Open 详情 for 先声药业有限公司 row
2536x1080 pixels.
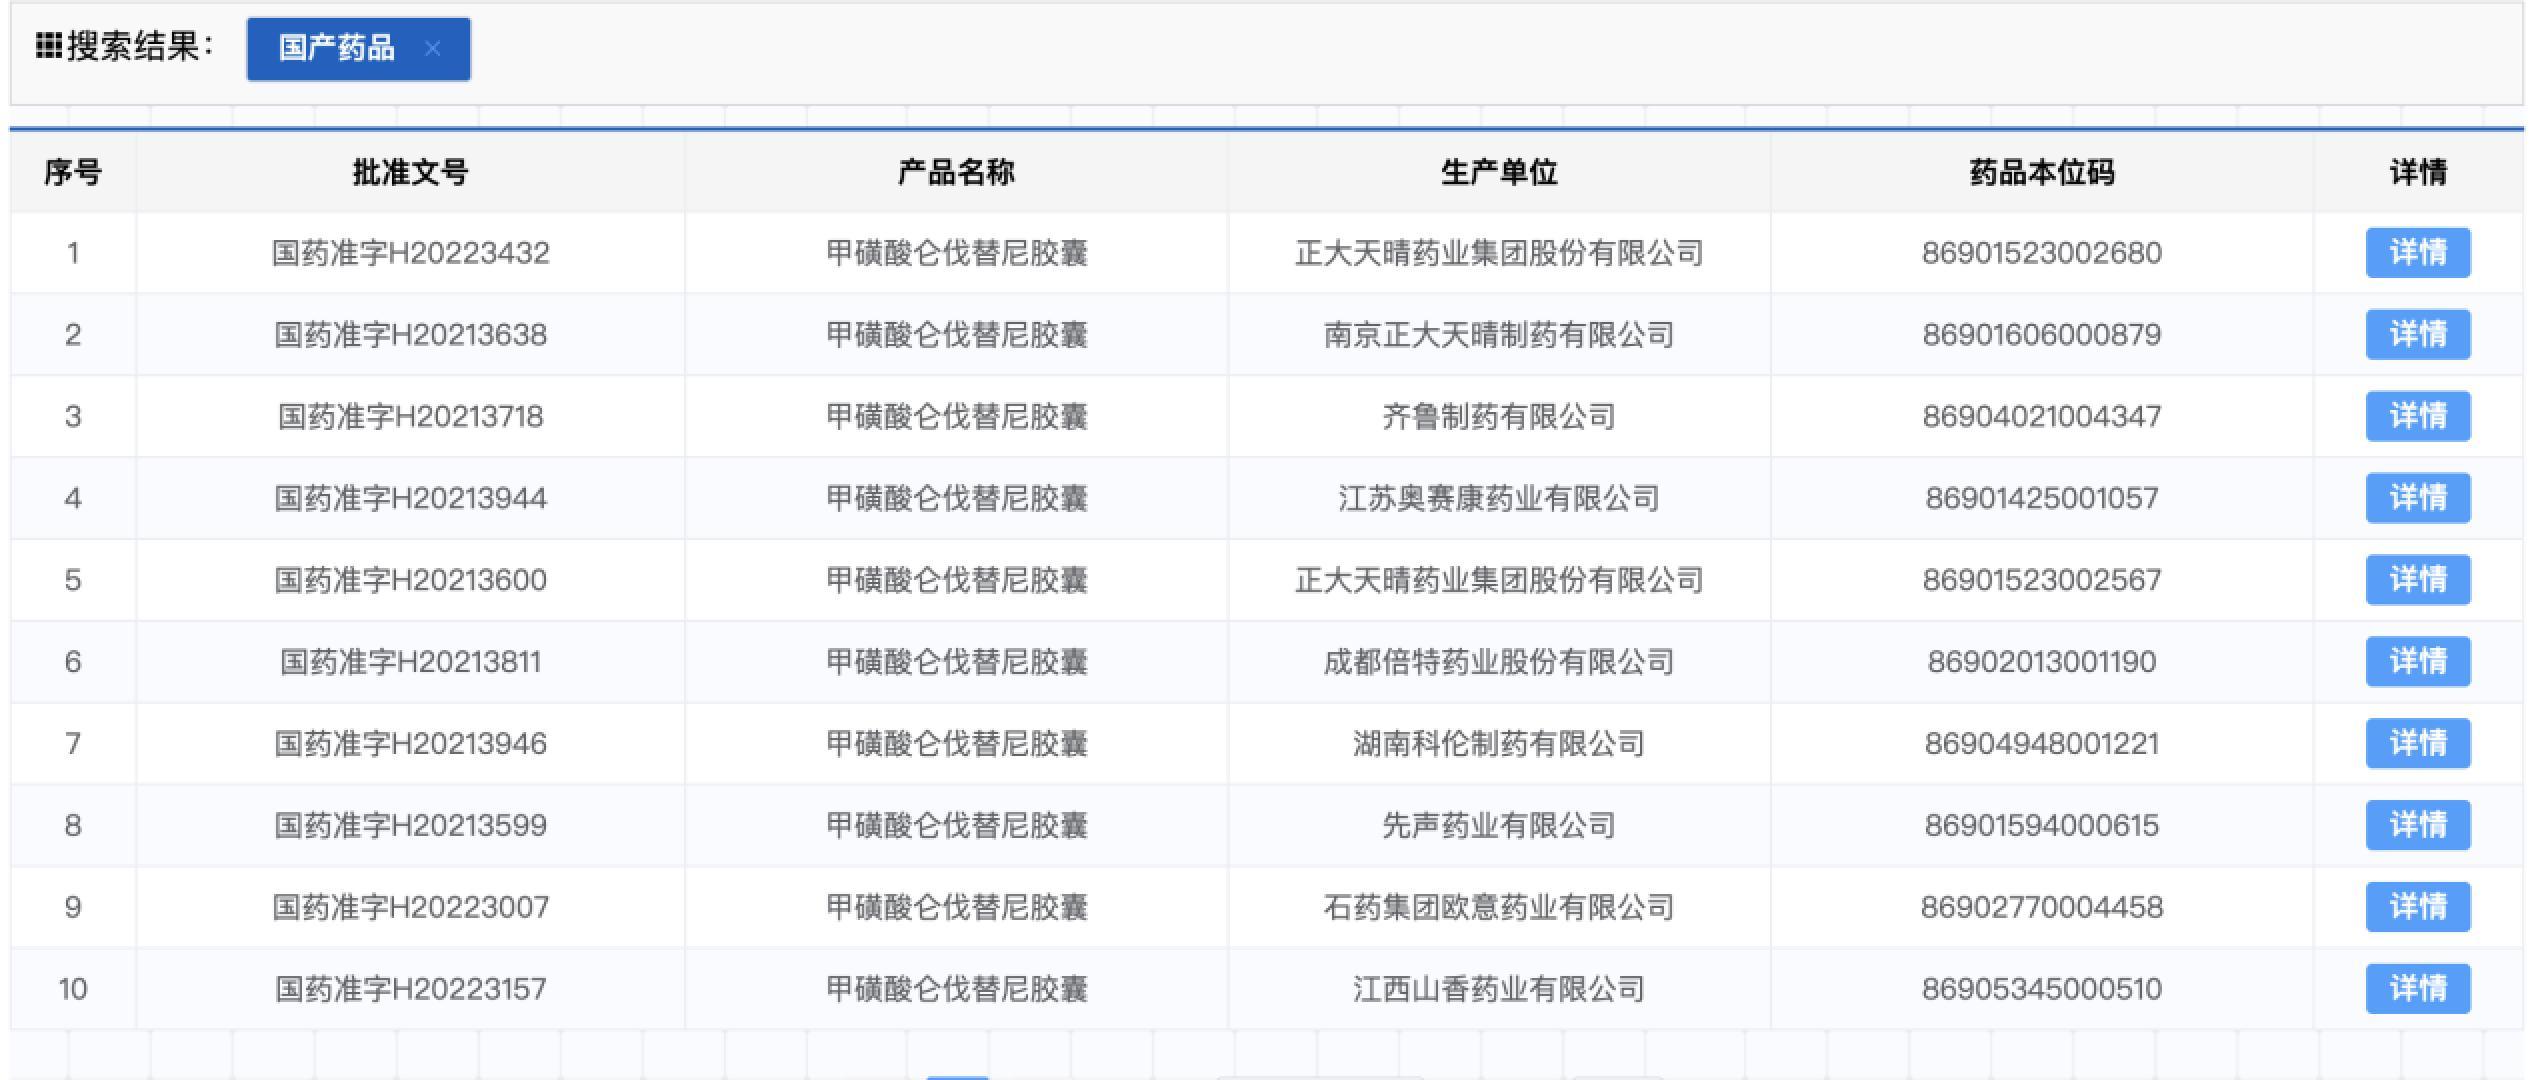(2418, 826)
